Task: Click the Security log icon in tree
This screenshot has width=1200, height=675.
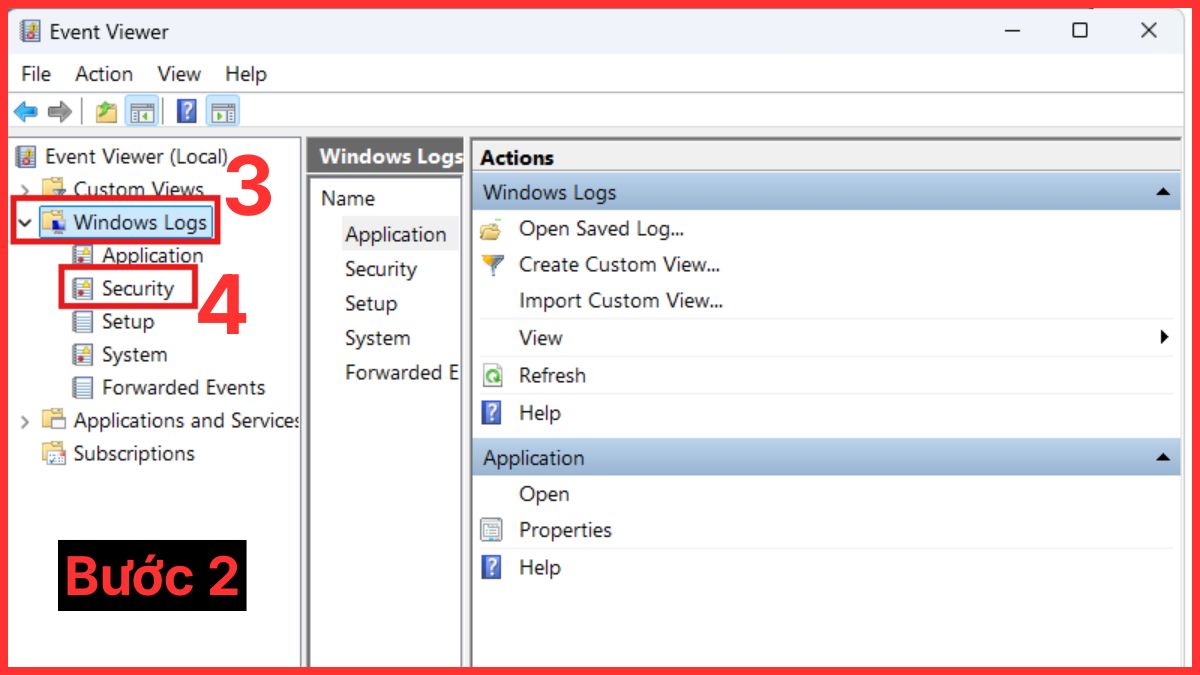Action: [x=83, y=288]
